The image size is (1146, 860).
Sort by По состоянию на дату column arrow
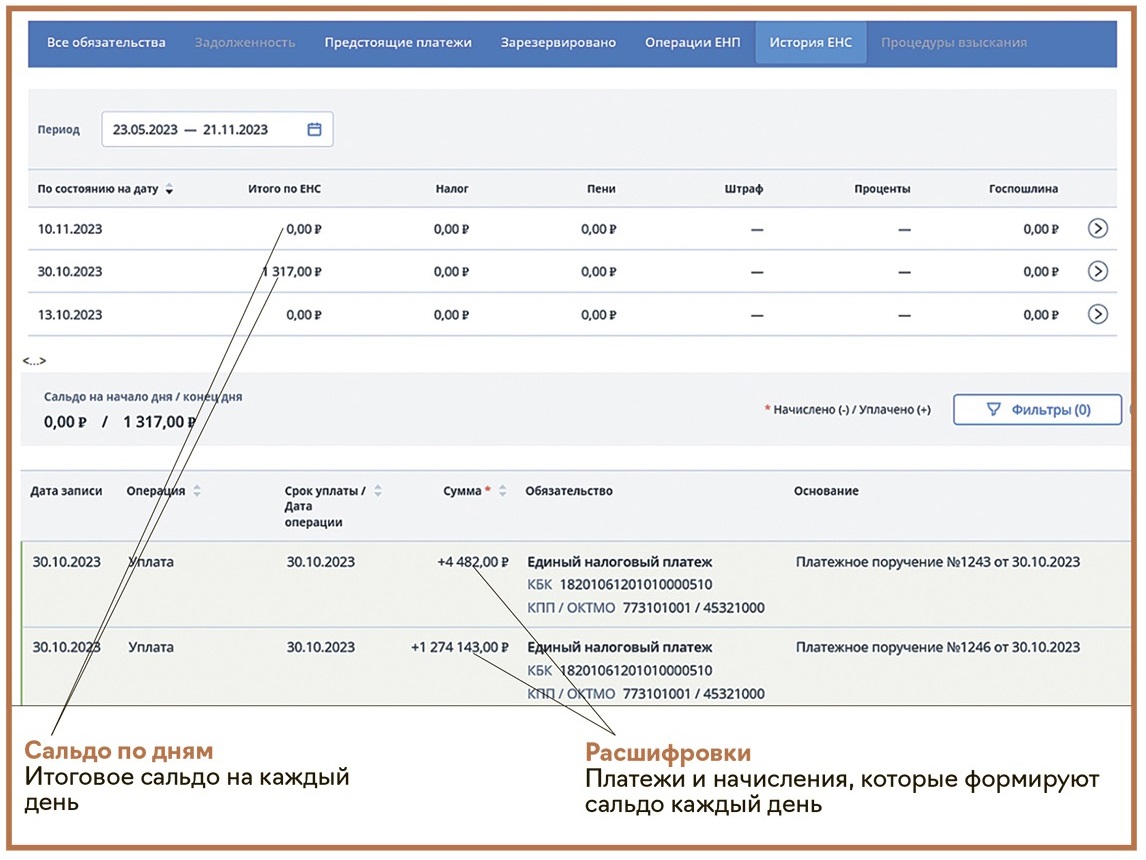click(x=169, y=190)
